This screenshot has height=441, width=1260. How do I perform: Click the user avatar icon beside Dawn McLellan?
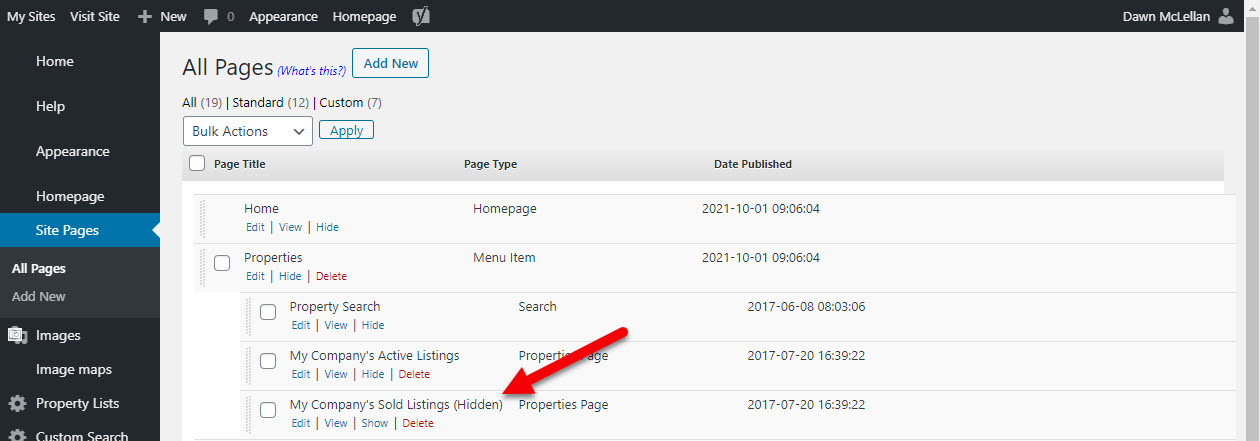[x=1227, y=16]
